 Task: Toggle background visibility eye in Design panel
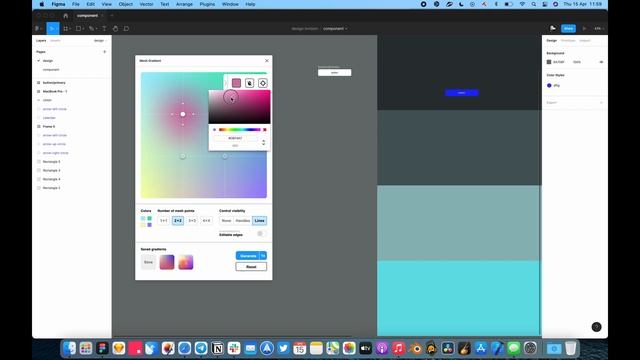[601, 62]
